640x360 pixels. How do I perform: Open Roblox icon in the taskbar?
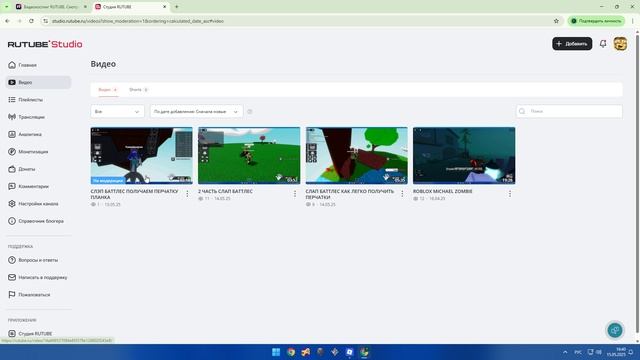[349, 352]
